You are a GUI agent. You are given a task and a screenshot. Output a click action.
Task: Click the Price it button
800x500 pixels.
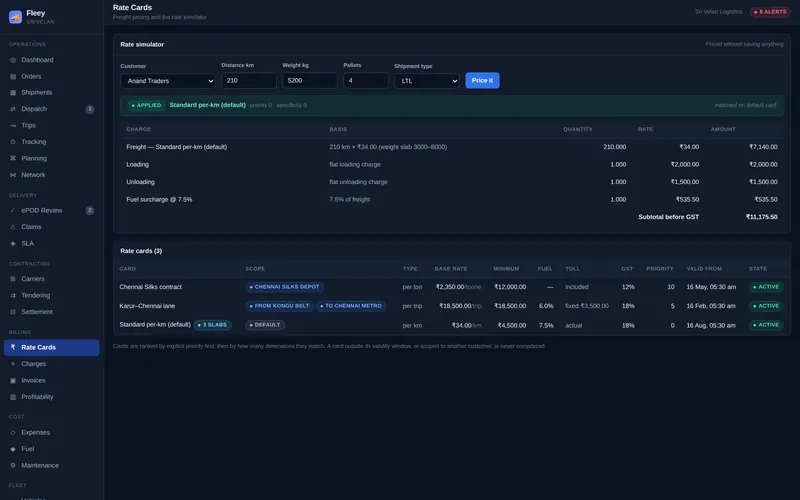(x=482, y=81)
